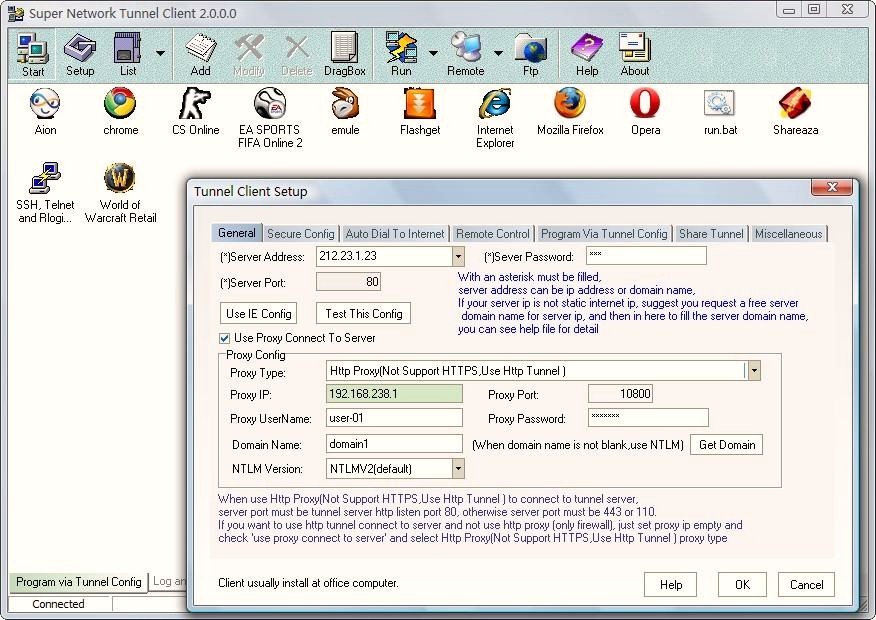Open the Setup toolbar icon
The height and width of the screenshot is (620, 876).
[x=80, y=54]
